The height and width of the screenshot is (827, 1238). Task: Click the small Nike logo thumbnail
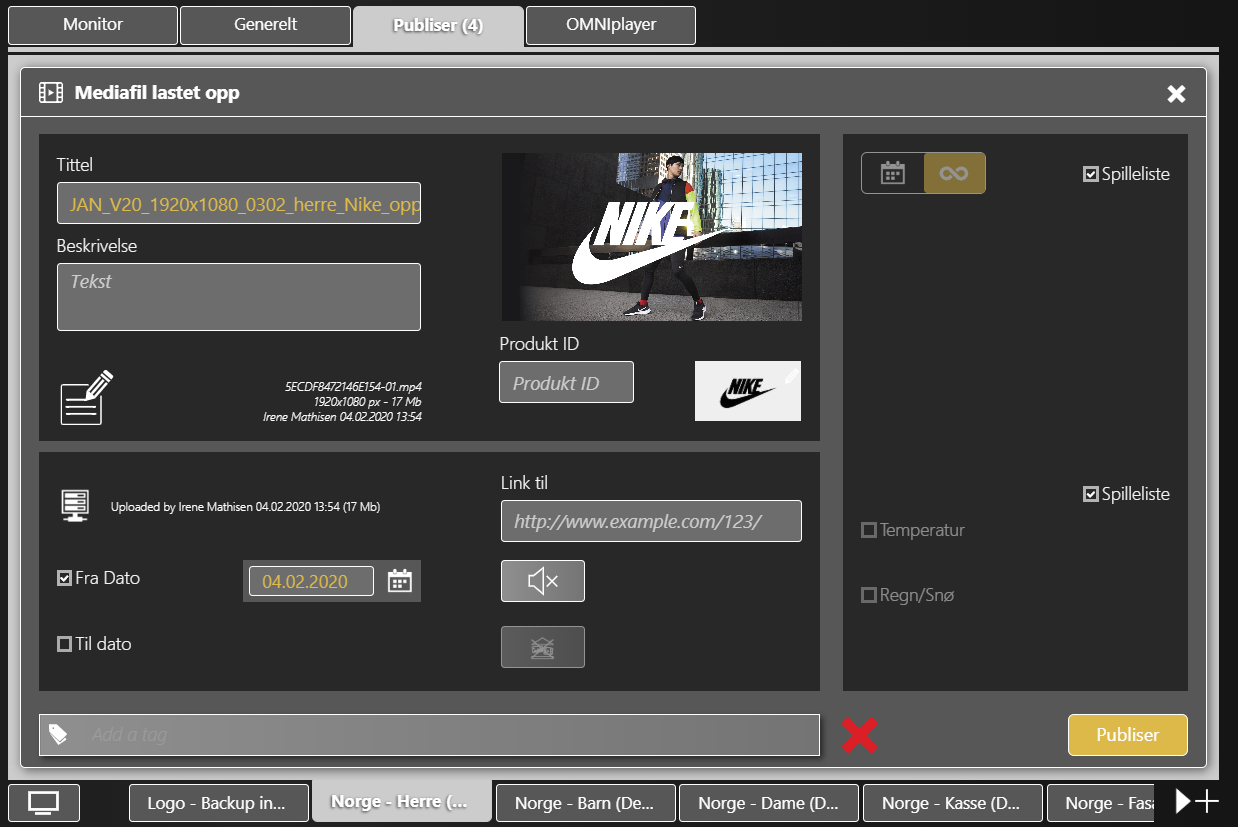click(748, 391)
